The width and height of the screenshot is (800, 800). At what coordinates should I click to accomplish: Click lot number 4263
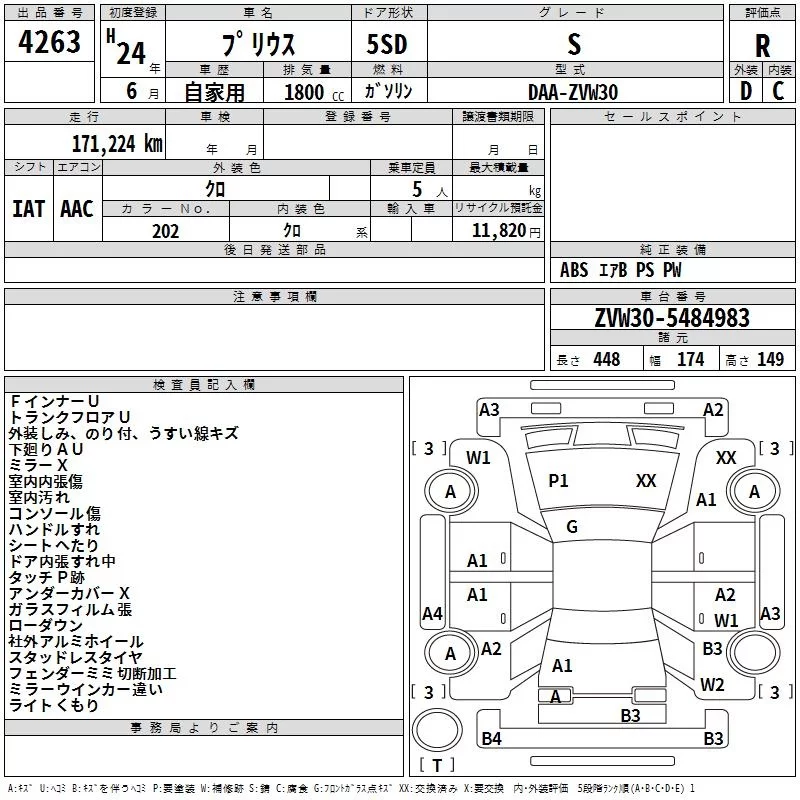click(x=49, y=42)
